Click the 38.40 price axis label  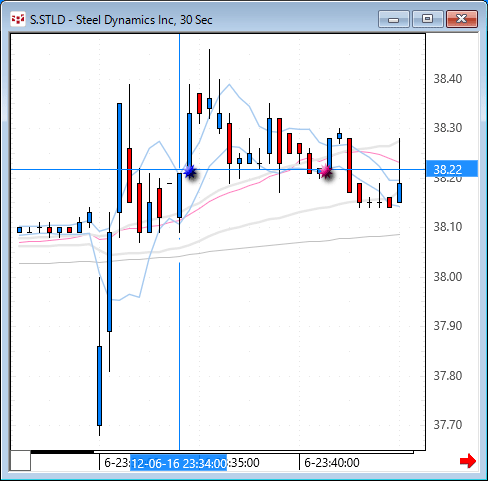[x=448, y=79]
